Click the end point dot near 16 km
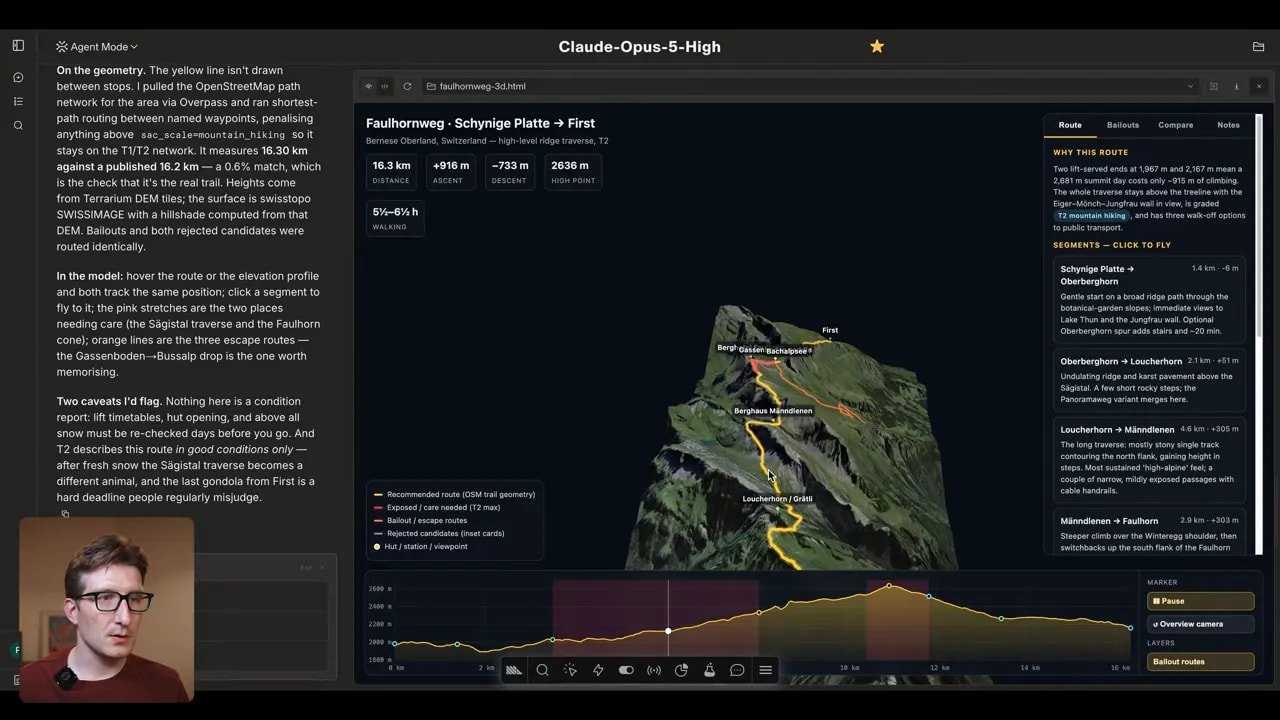 click(1130, 627)
